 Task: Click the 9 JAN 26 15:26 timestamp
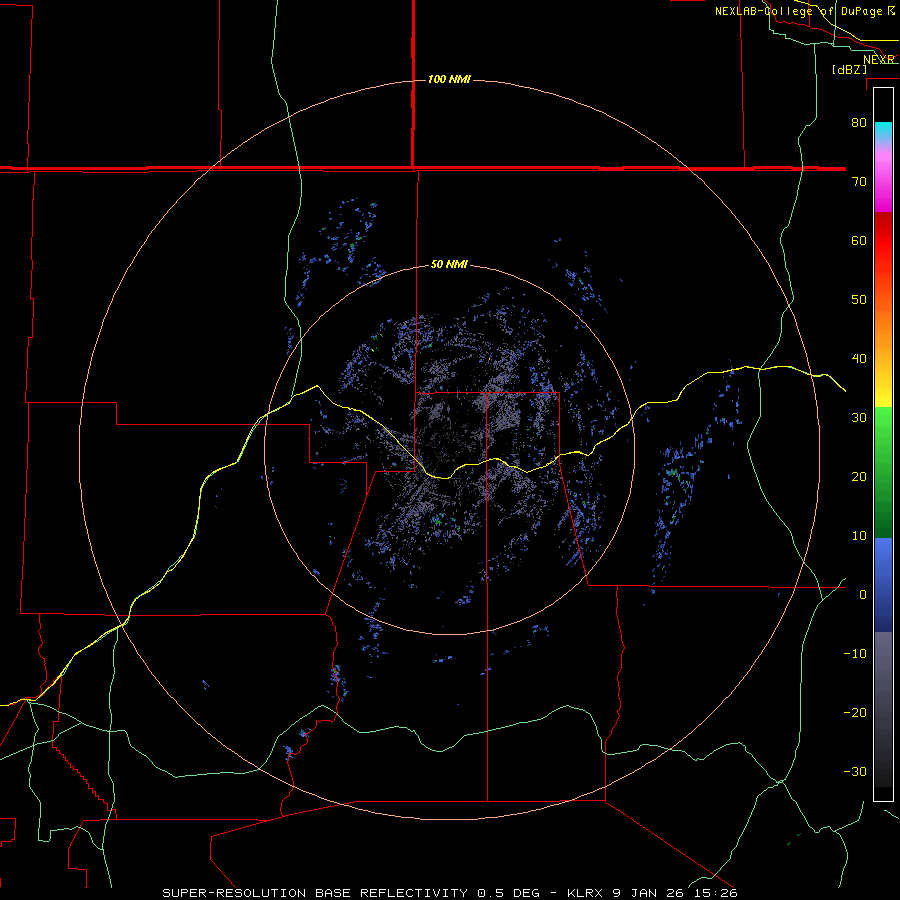675,893
